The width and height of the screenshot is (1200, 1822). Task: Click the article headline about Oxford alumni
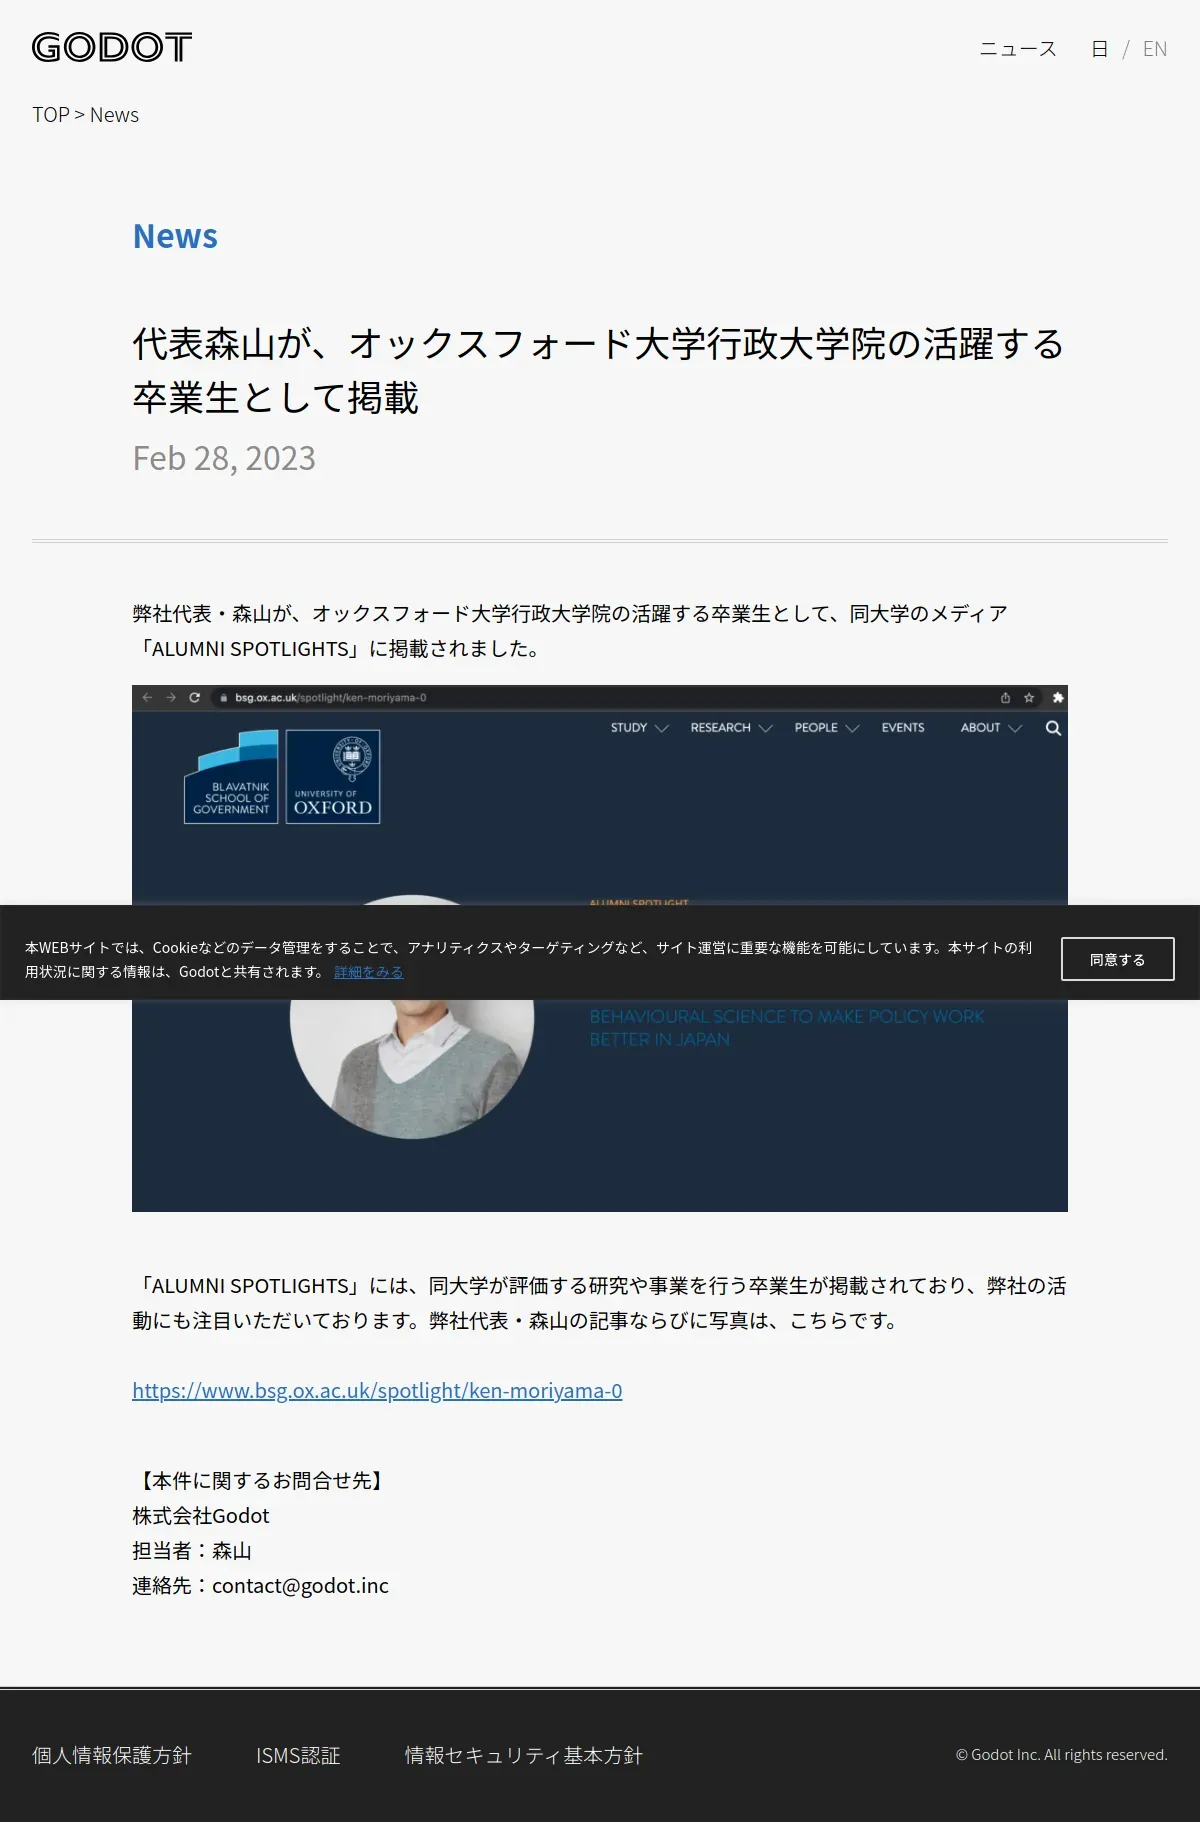click(x=598, y=371)
